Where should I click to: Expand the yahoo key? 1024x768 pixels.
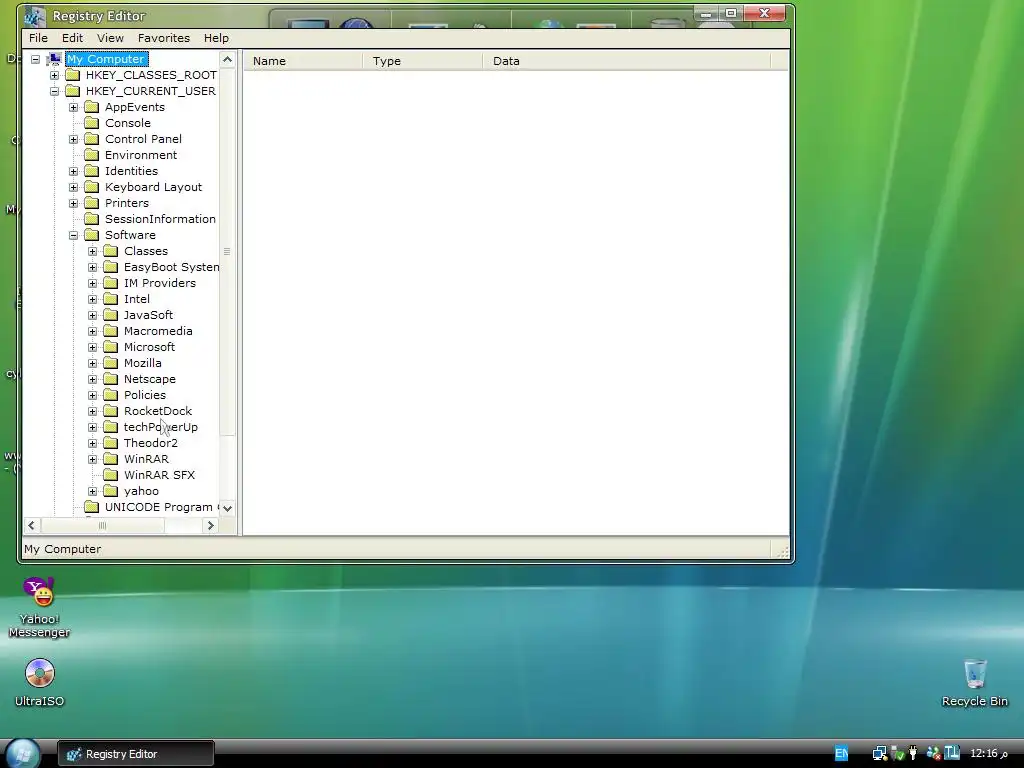click(x=93, y=491)
